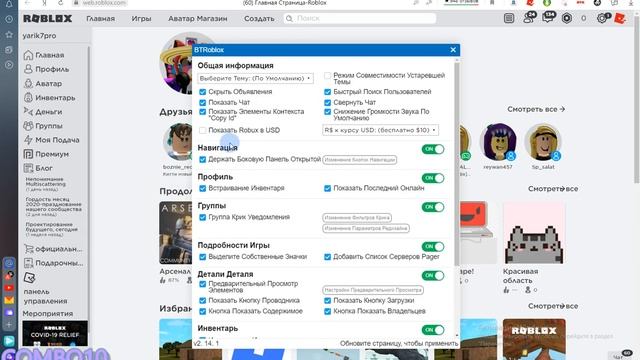Open the Красивая область game thumbnail
The width and height of the screenshot is (640, 360).
click(534, 233)
